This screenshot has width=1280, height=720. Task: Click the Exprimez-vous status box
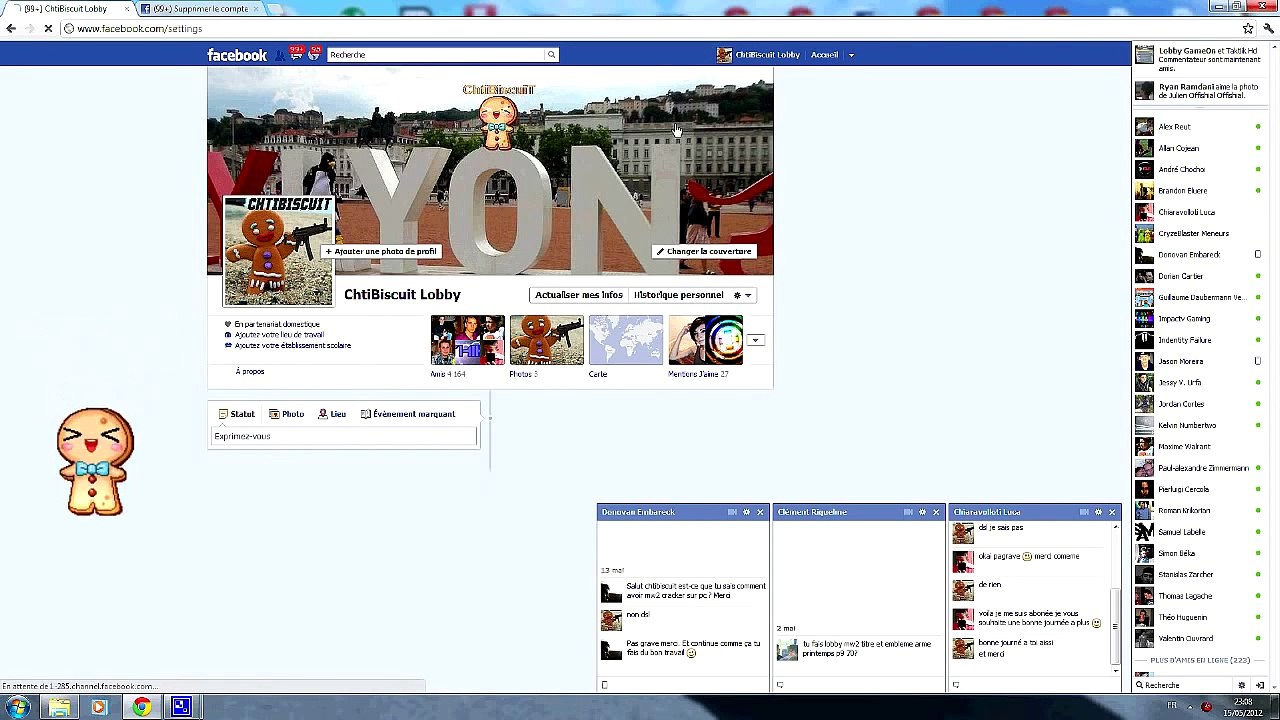point(344,437)
